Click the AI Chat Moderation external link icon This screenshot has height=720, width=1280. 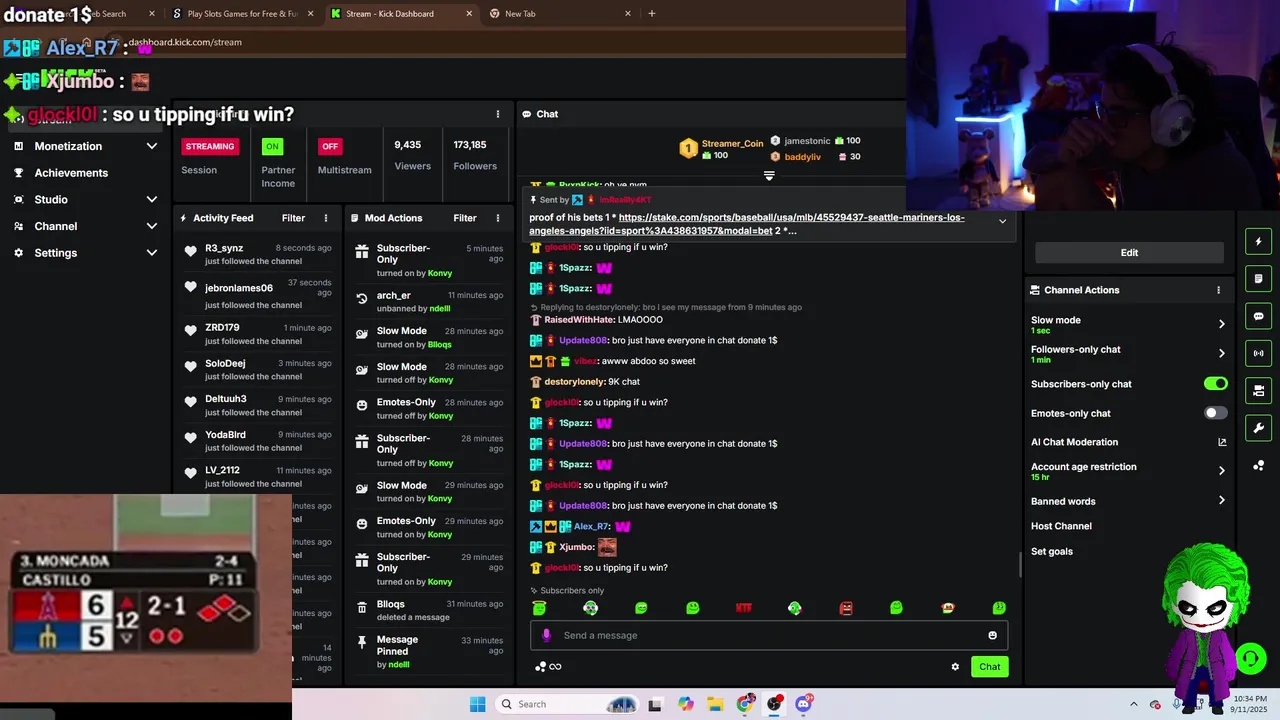point(1222,442)
